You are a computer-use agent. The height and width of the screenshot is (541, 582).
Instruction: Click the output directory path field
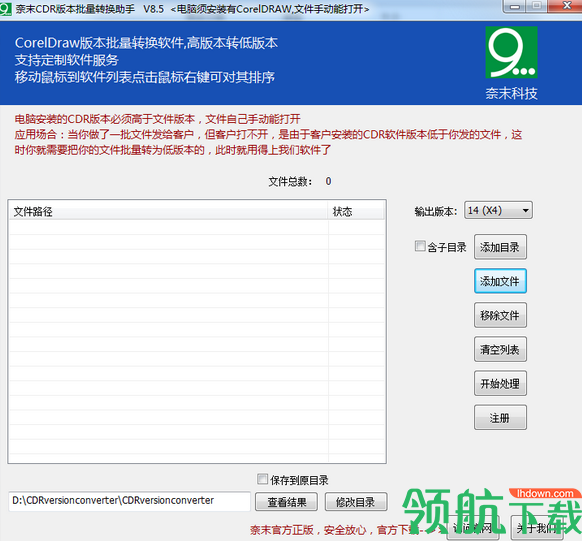pyautogui.click(x=129, y=501)
